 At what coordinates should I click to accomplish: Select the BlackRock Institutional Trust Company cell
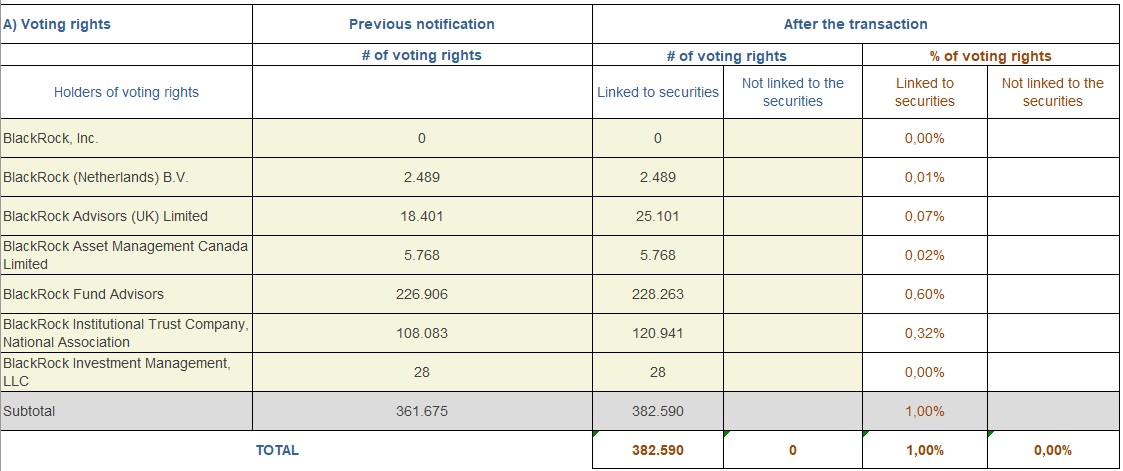pyautogui.click(x=125, y=333)
